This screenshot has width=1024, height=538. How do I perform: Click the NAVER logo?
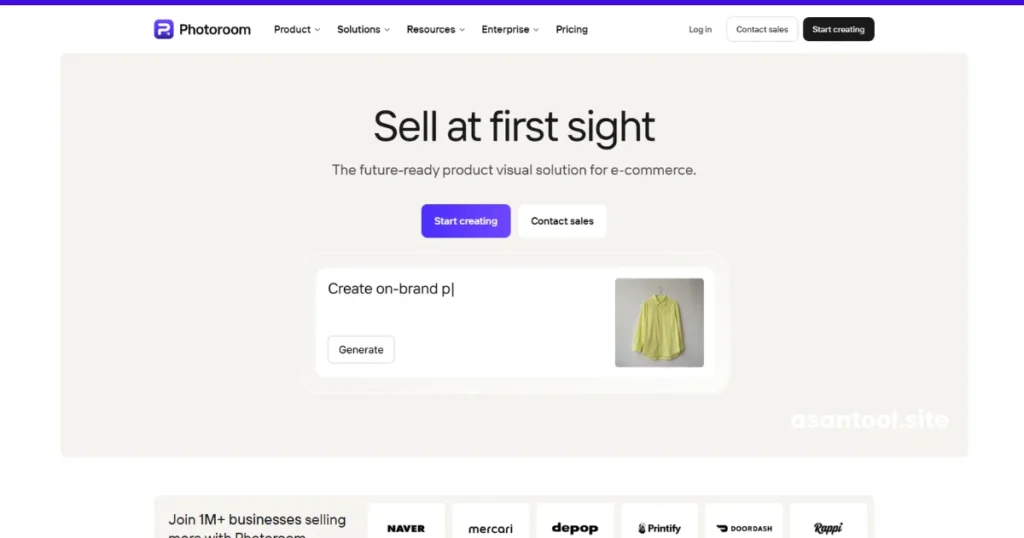coord(406,528)
